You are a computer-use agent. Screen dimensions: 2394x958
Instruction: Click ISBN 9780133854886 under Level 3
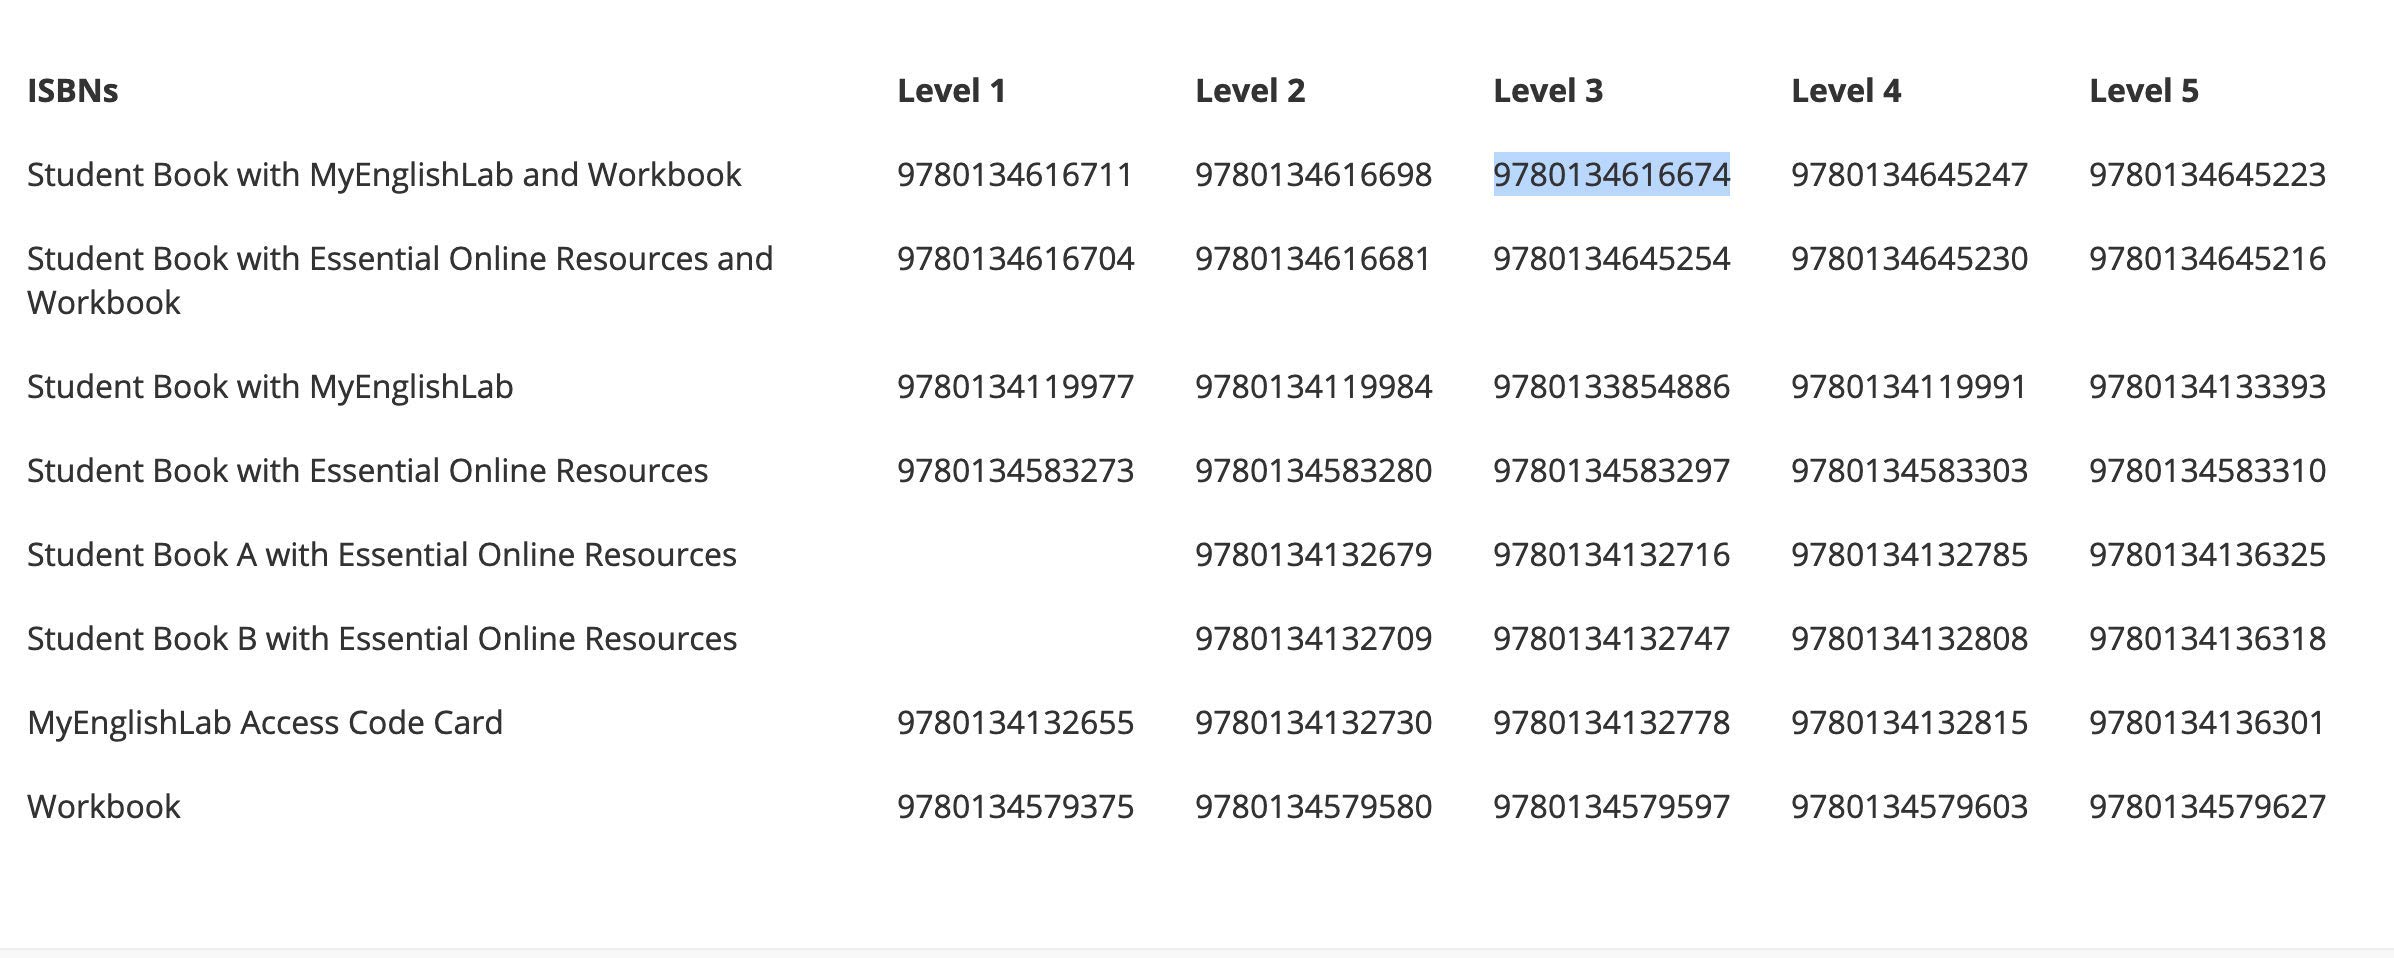coord(1611,387)
